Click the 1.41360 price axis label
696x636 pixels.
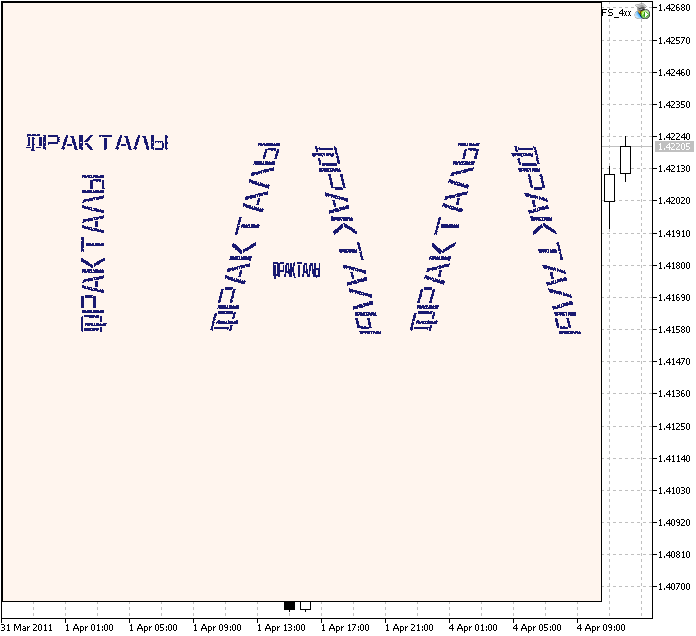pos(674,394)
